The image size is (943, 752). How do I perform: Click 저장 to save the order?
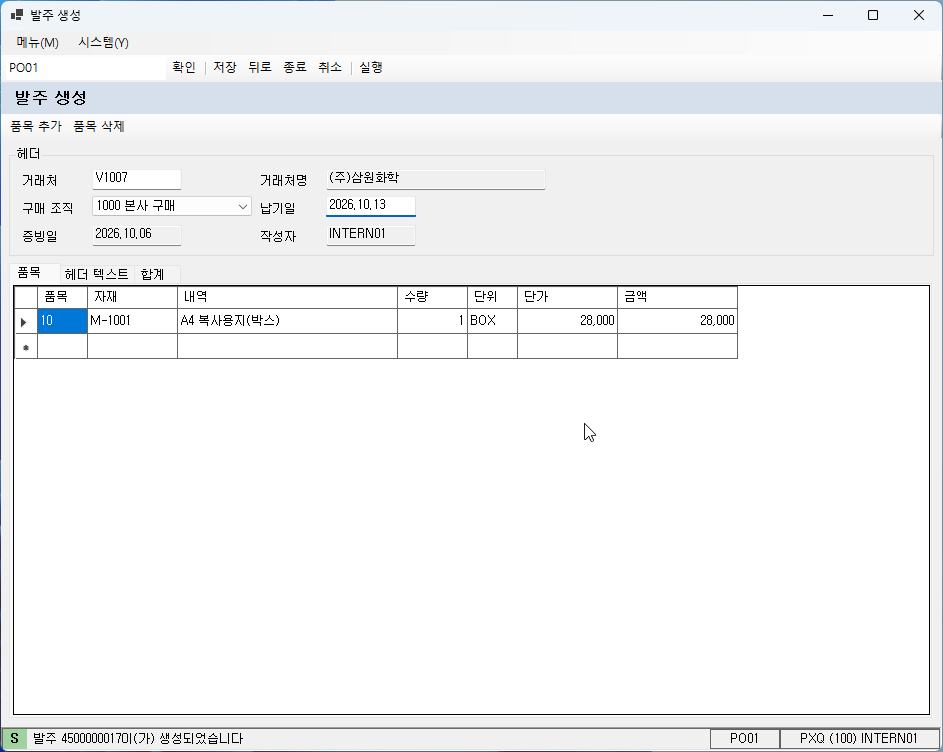(x=225, y=67)
